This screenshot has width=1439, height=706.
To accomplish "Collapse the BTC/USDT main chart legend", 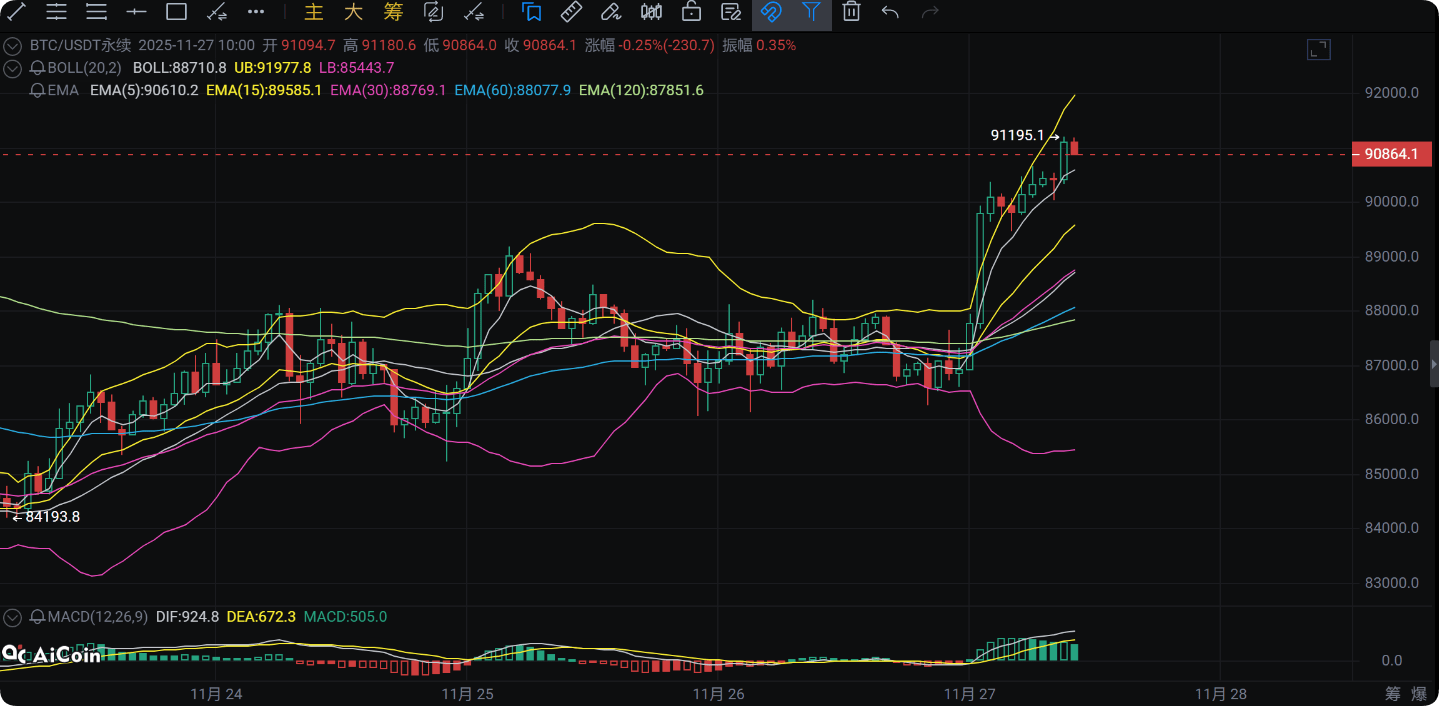I will pyautogui.click(x=13, y=46).
